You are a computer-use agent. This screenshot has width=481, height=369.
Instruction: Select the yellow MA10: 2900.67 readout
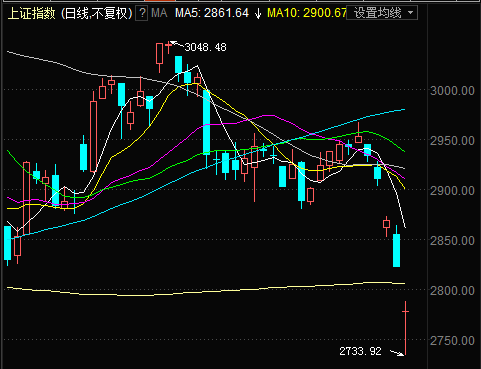coord(307,13)
